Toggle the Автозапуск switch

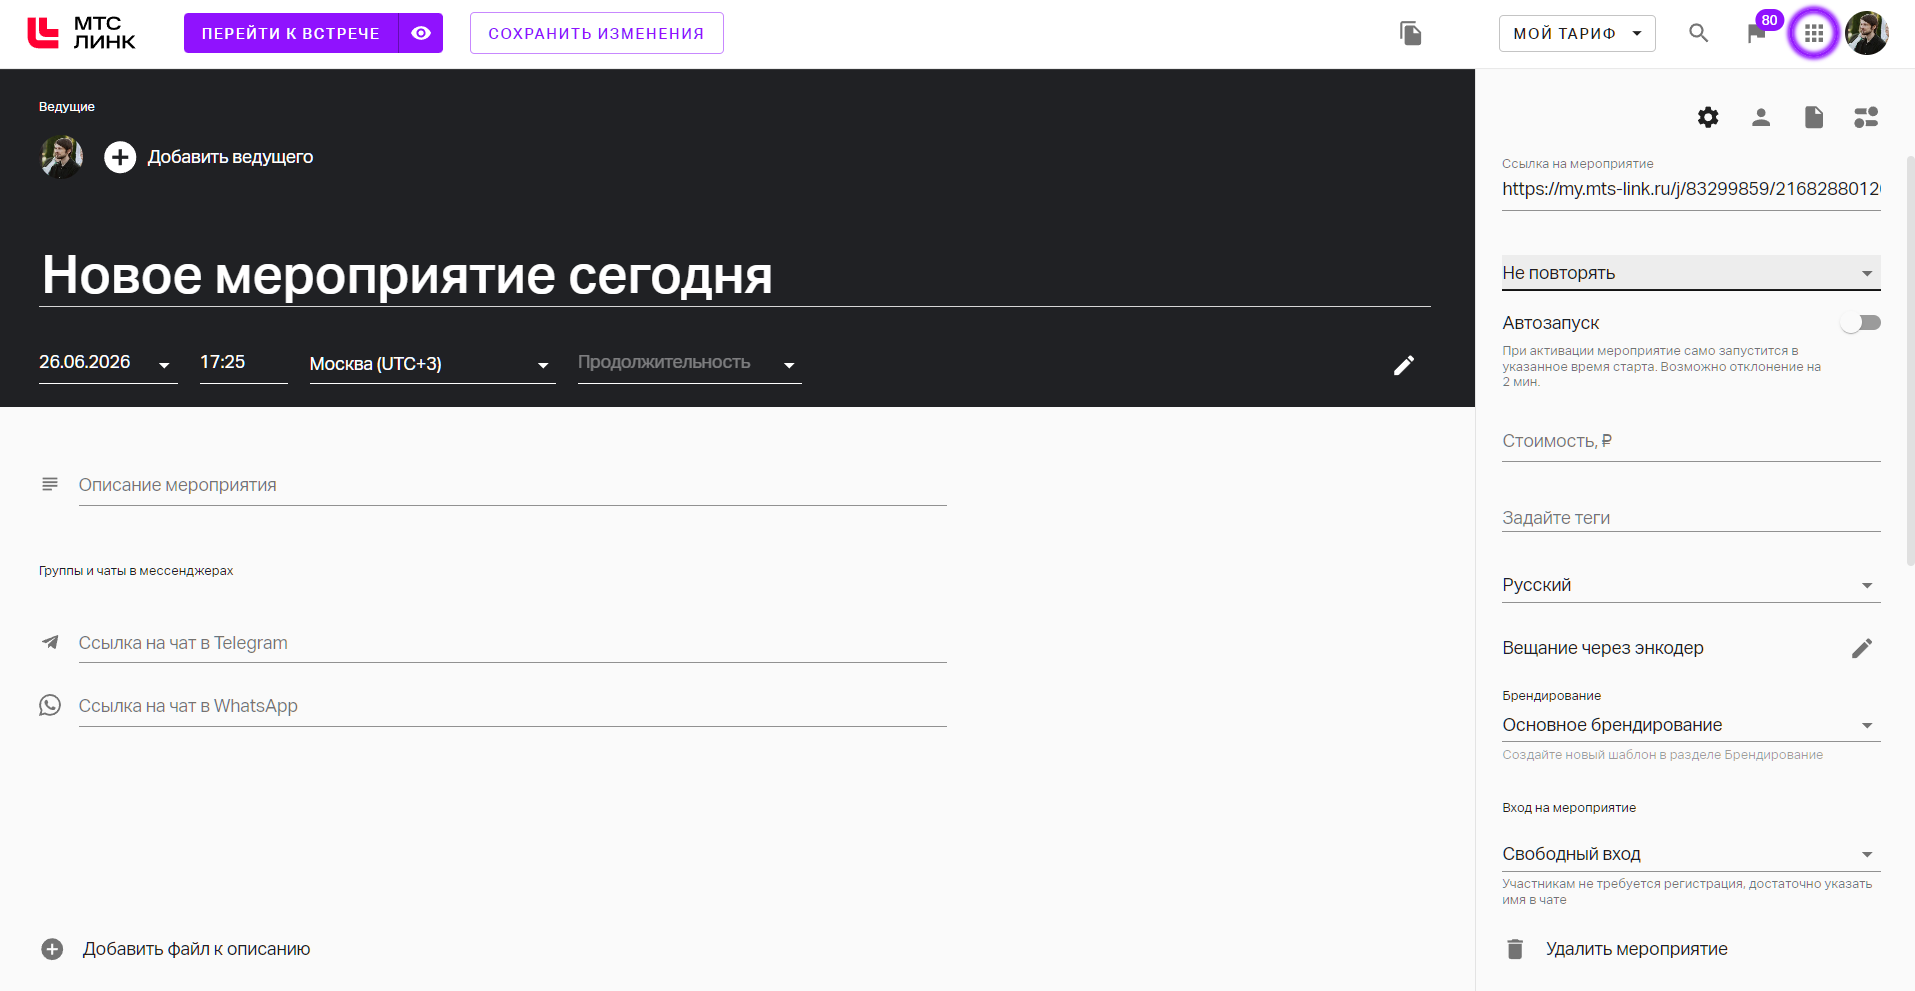[x=1861, y=323]
